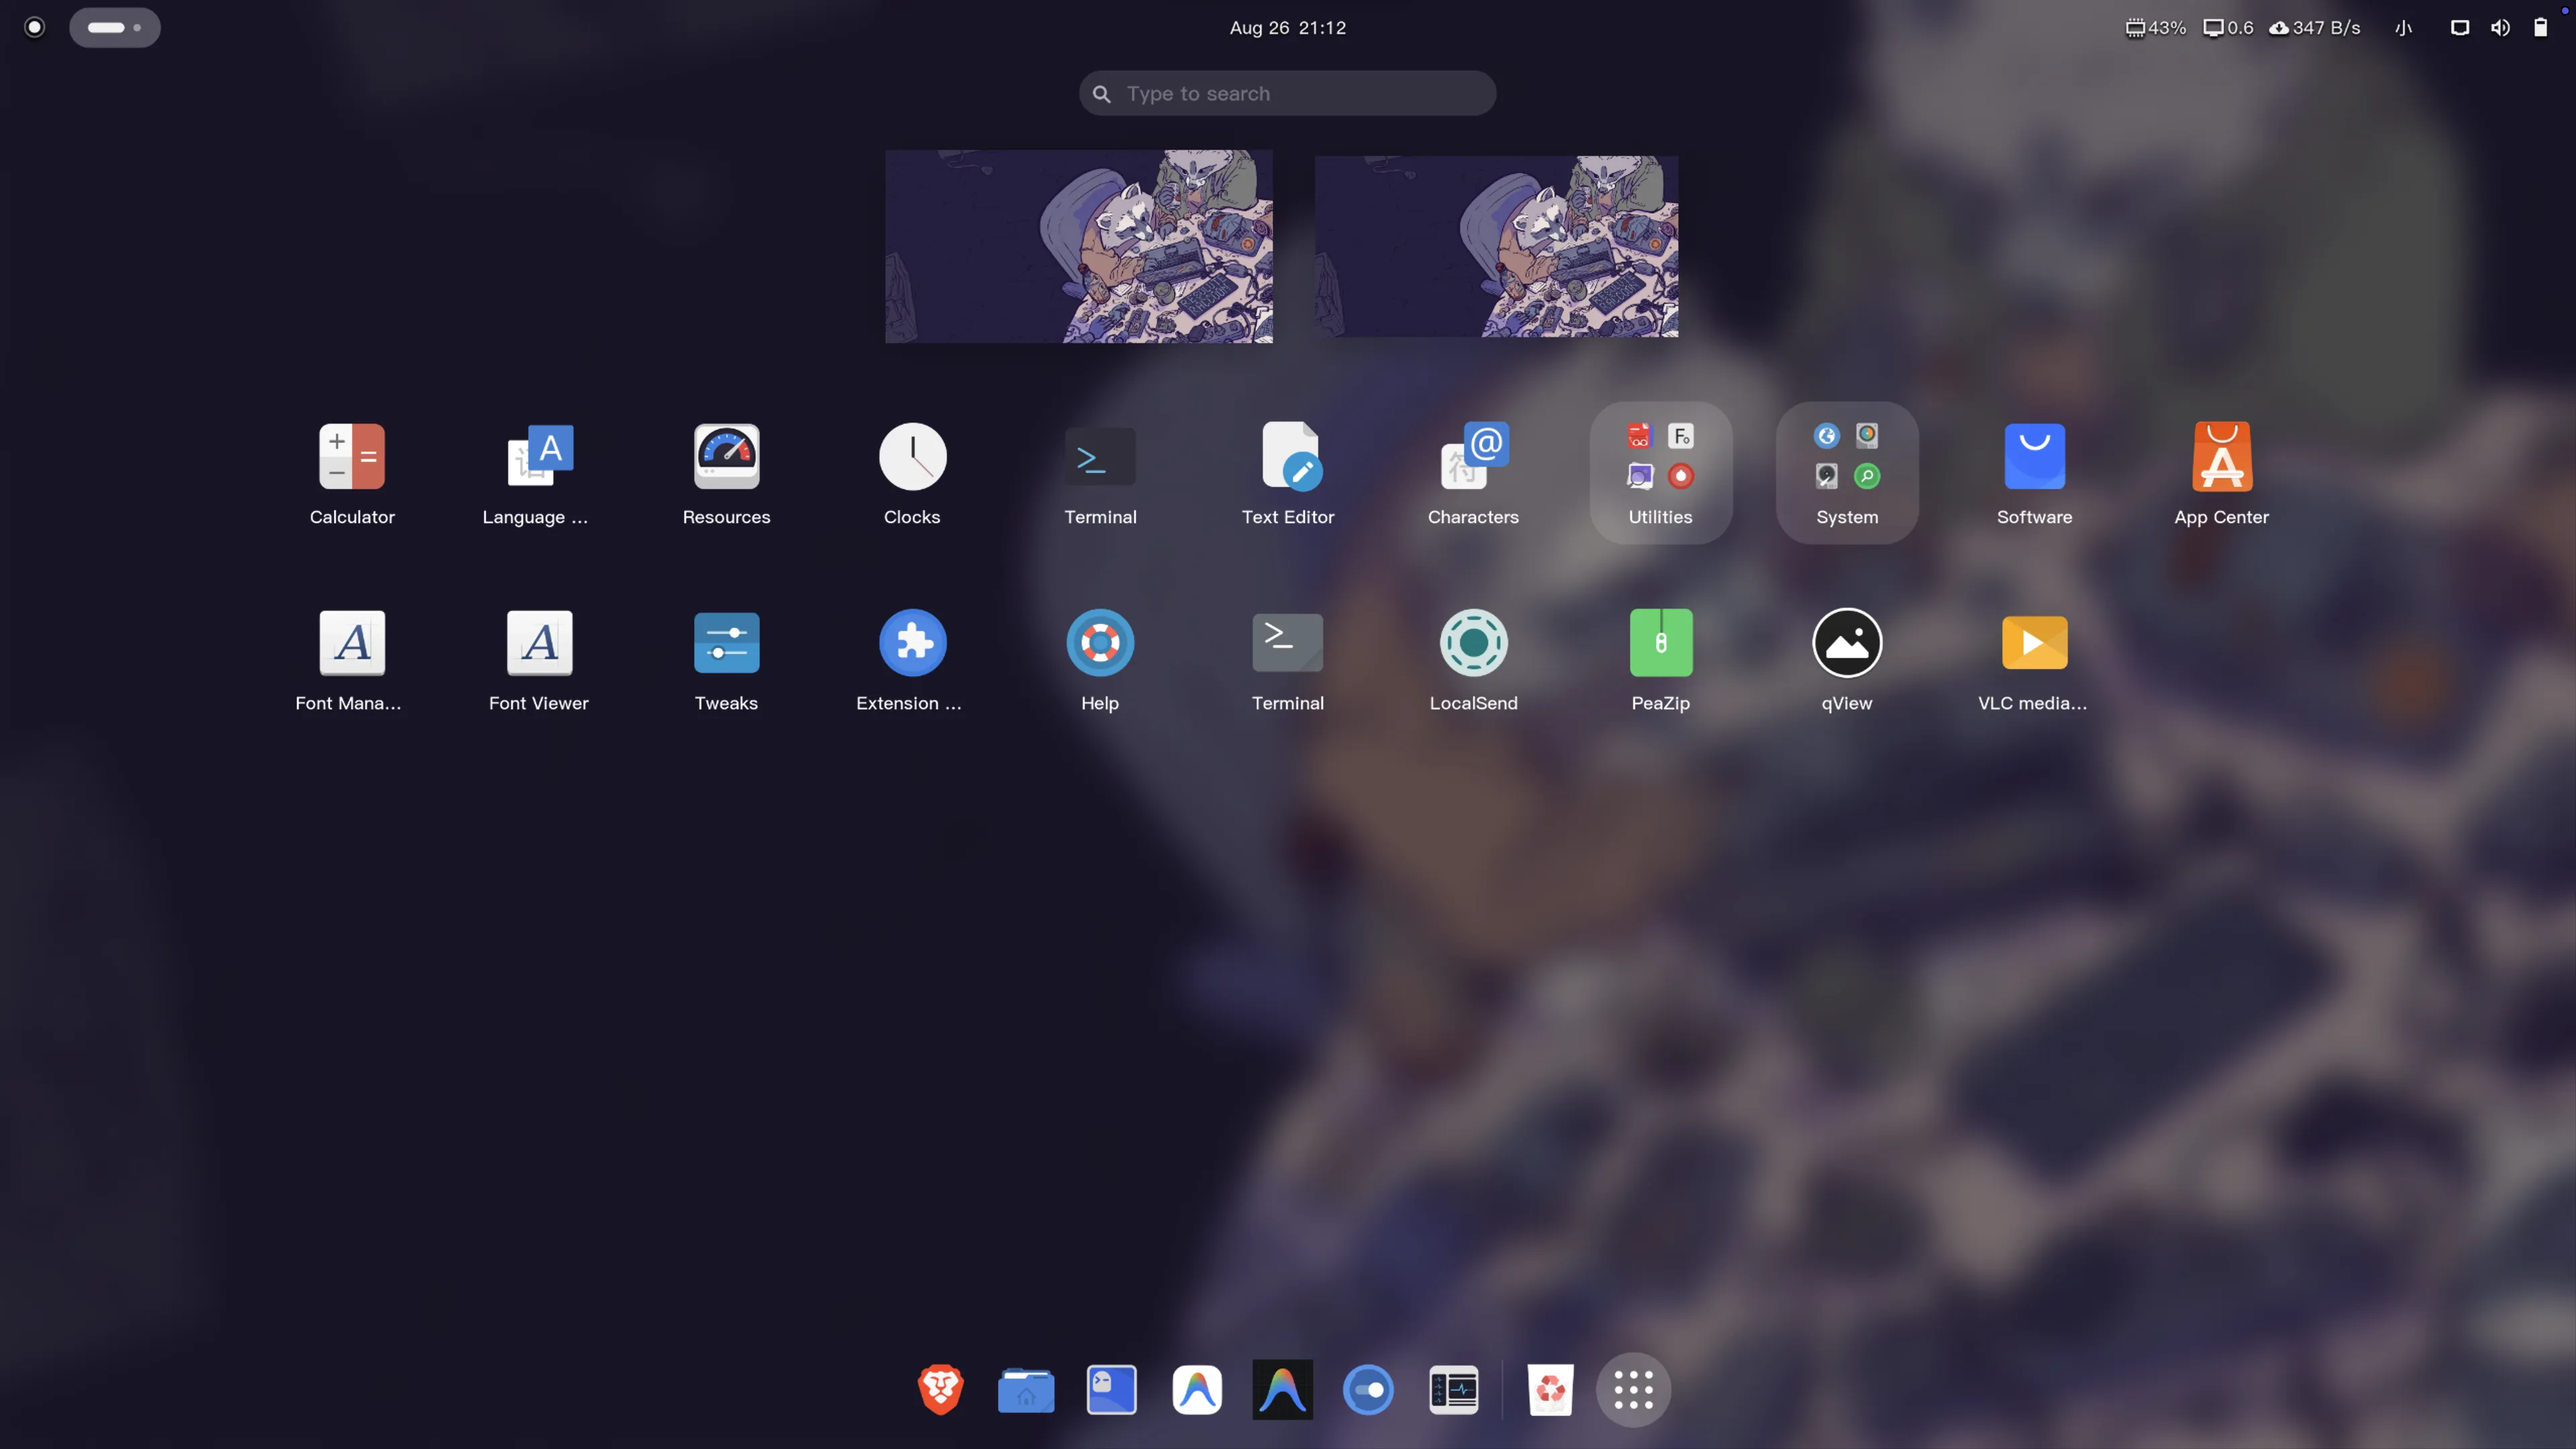Open Trash from the dock
Screen dimensions: 2576x1449
[1550, 1389]
